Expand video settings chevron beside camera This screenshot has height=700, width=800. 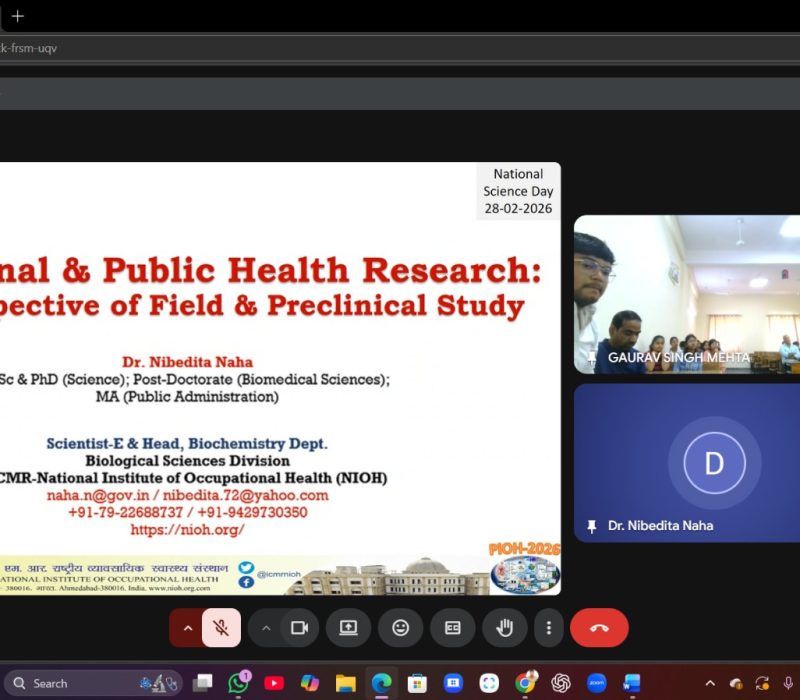pos(266,628)
